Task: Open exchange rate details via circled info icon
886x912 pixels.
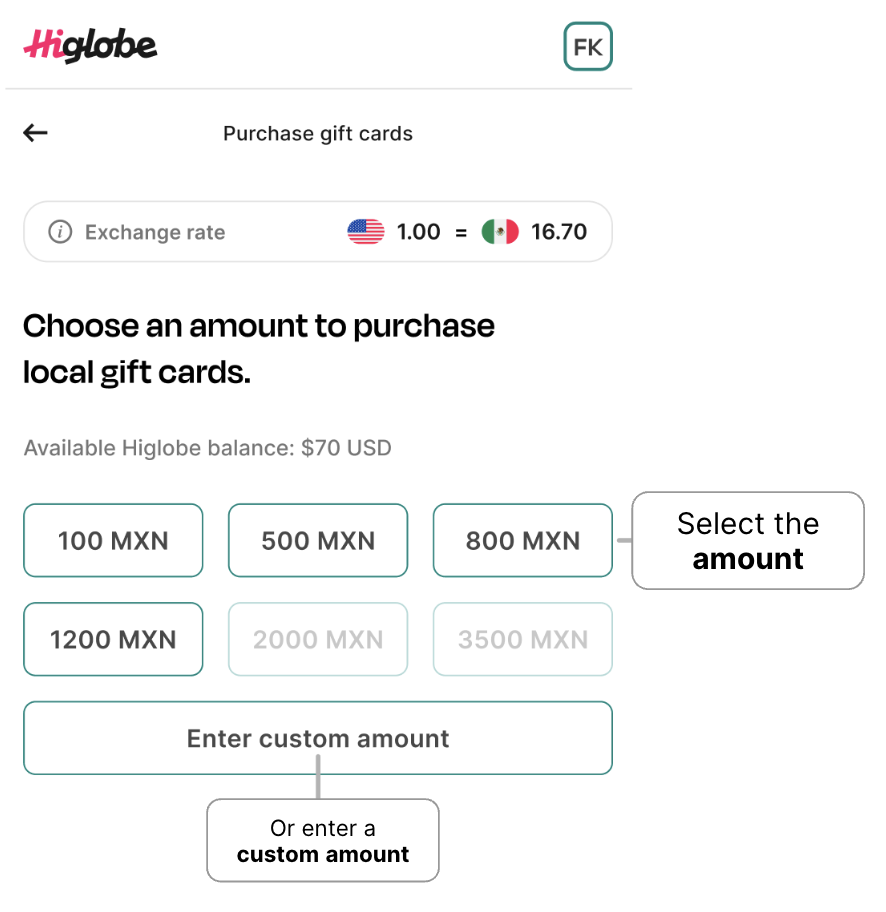Action: [x=59, y=231]
